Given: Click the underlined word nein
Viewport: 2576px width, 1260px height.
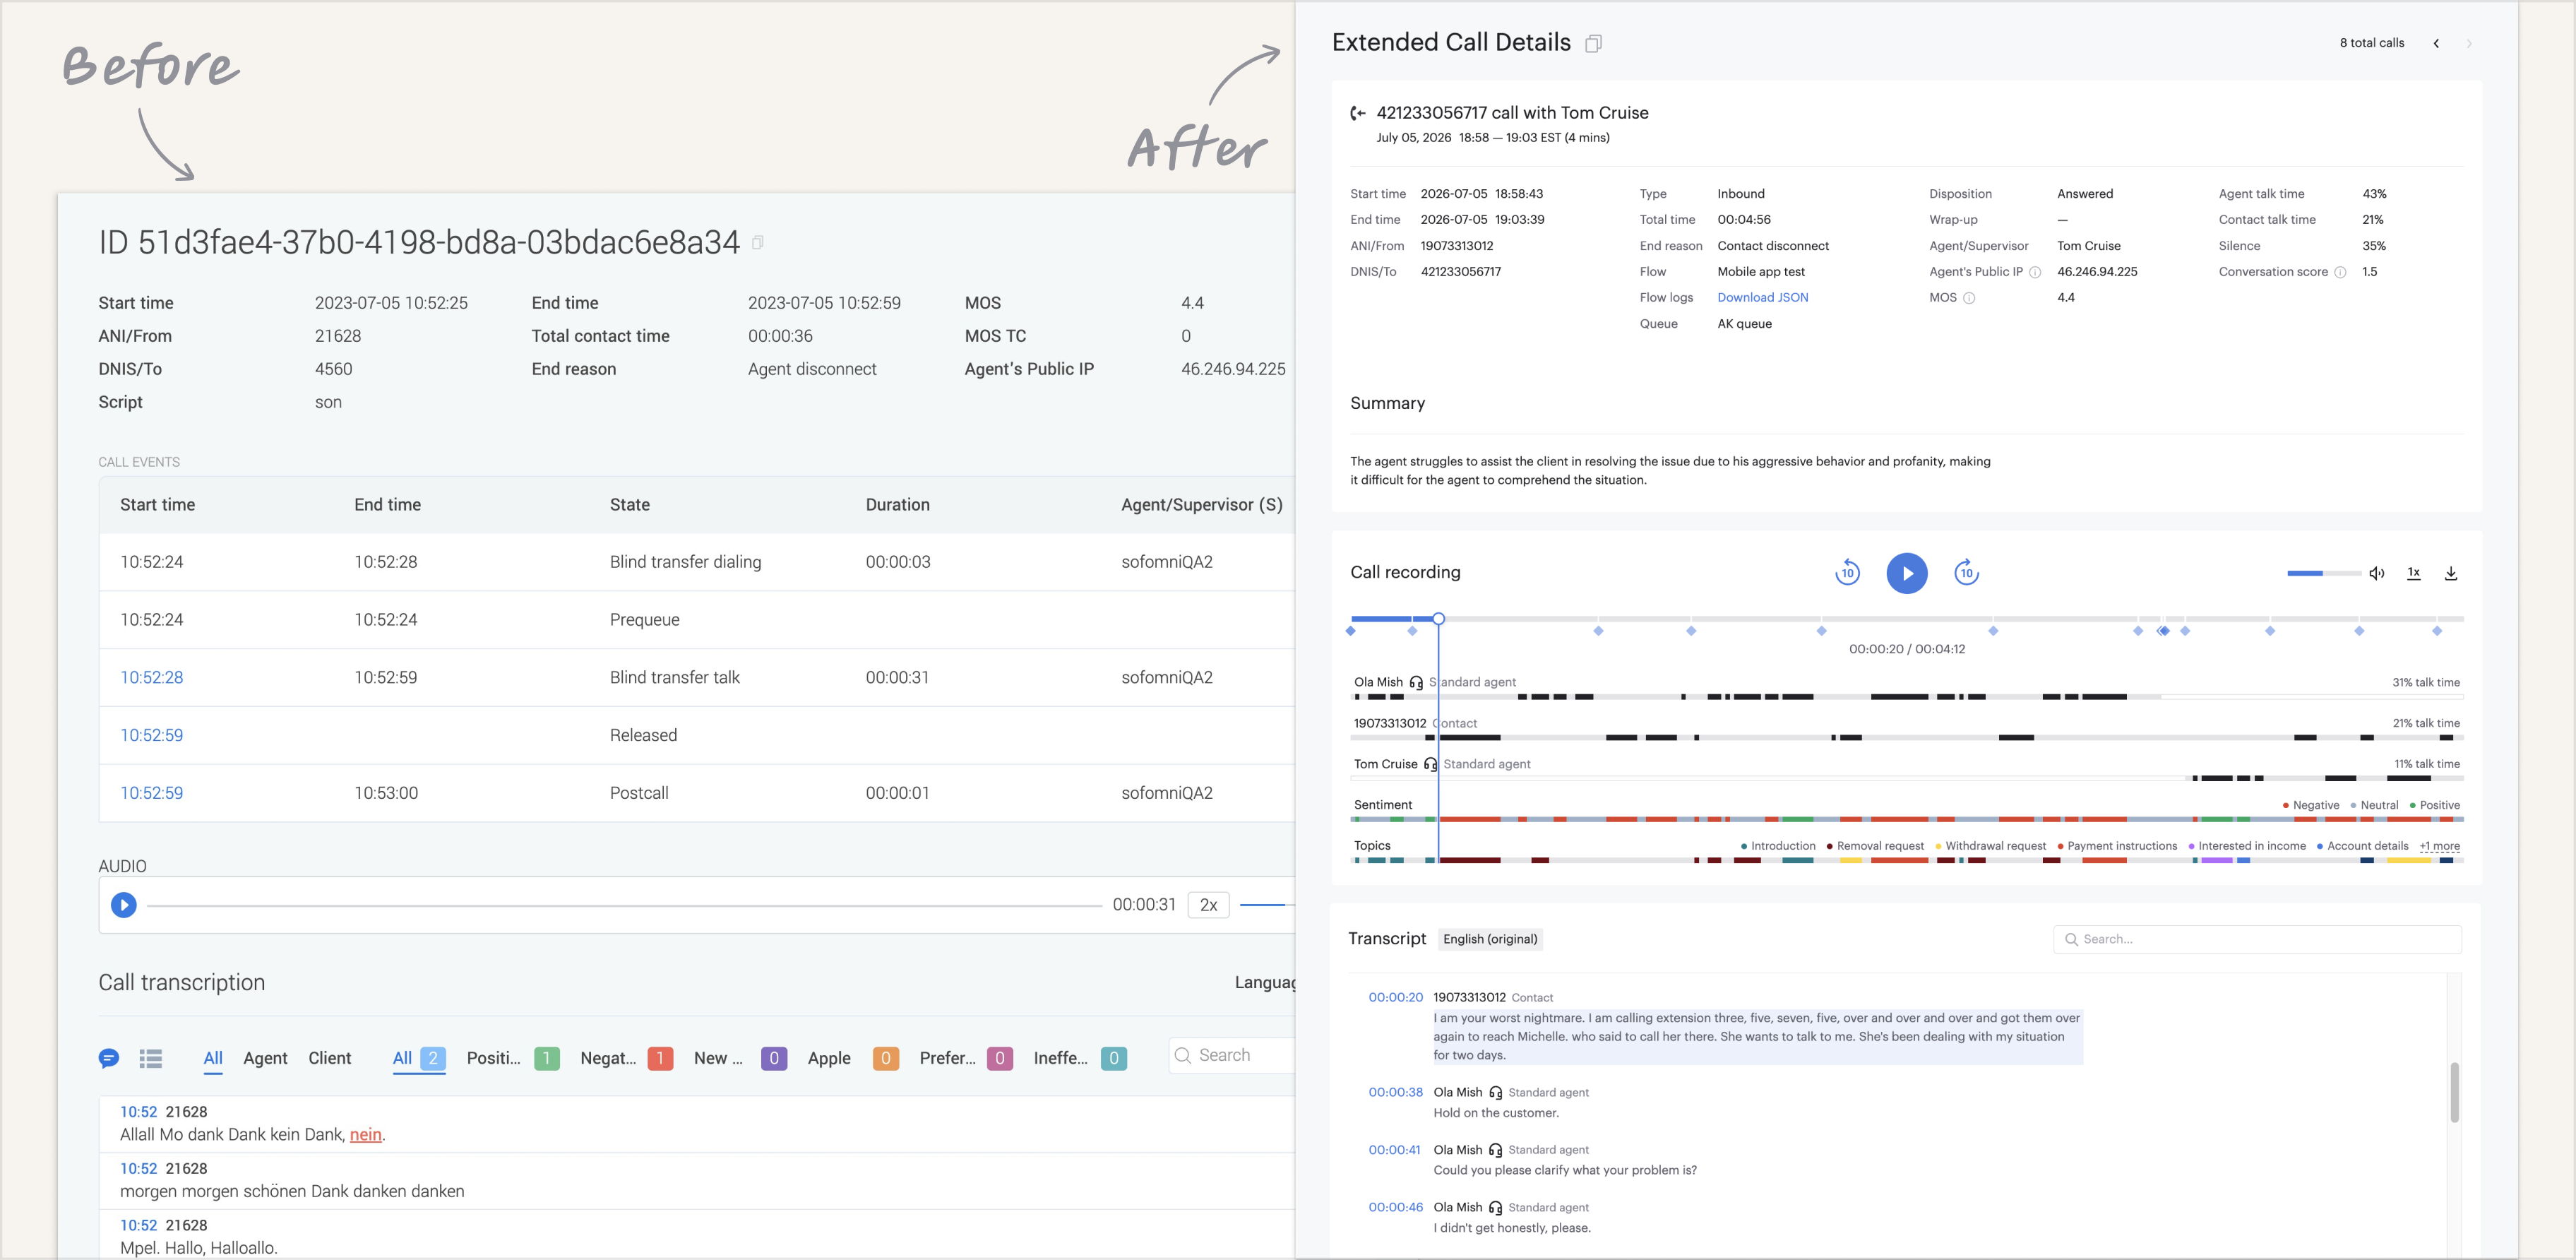Looking at the screenshot, I should (365, 1134).
